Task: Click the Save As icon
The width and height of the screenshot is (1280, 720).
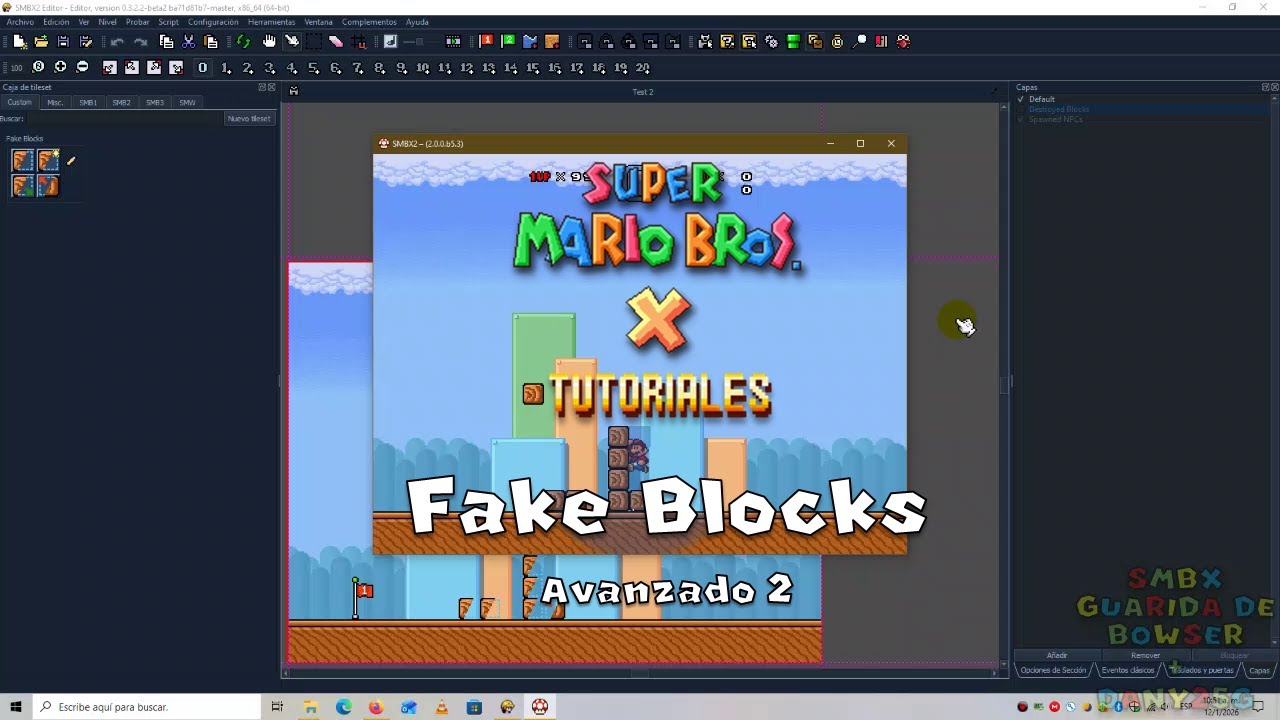Action: pyautogui.click(x=86, y=42)
